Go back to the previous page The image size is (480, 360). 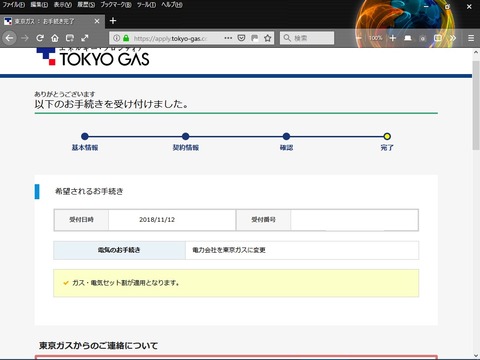[9, 38]
